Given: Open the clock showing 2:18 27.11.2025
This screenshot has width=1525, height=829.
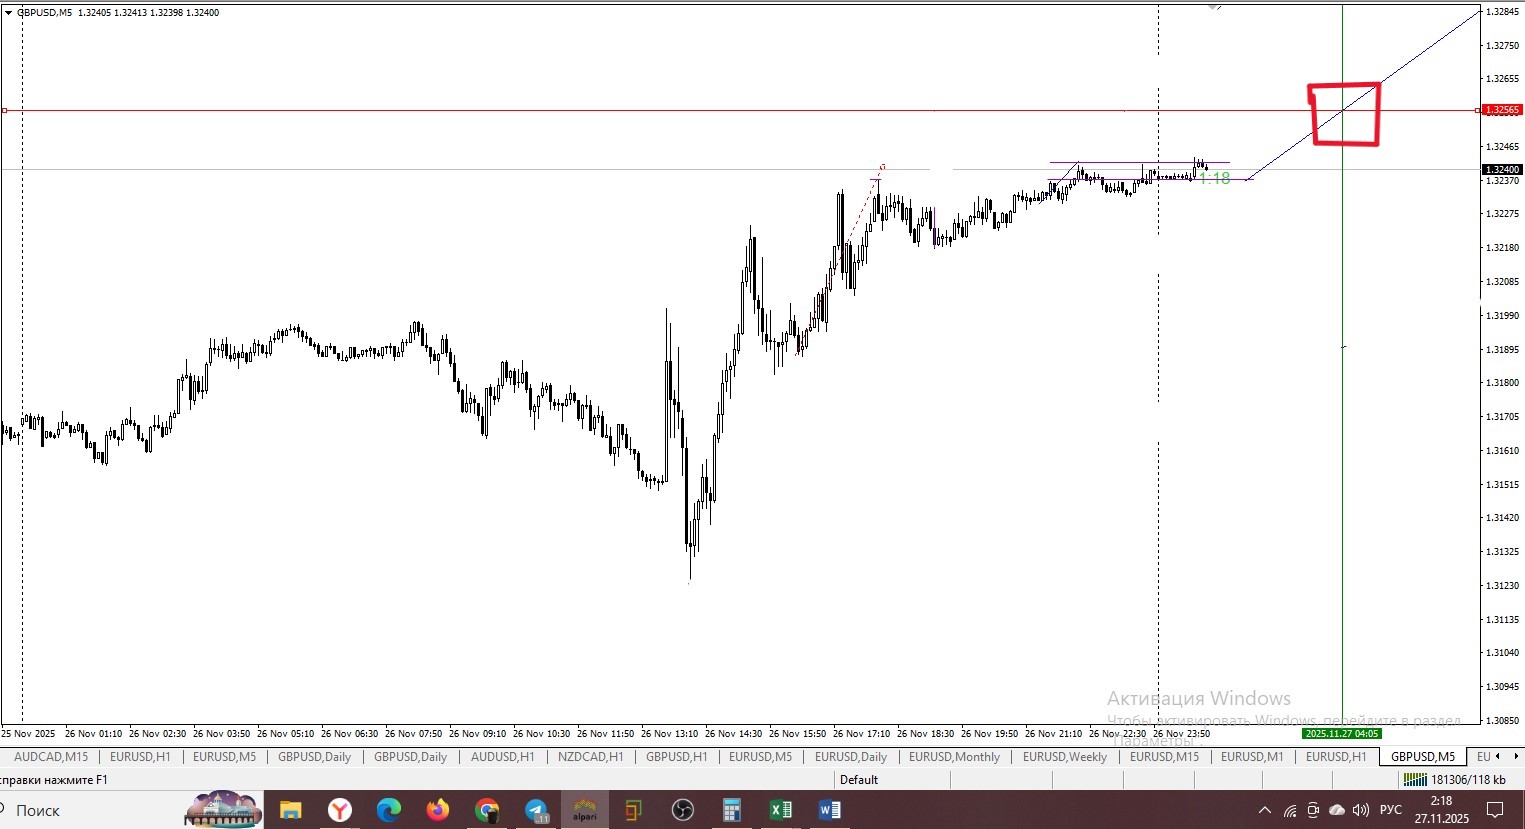Looking at the screenshot, I should coord(1441,810).
